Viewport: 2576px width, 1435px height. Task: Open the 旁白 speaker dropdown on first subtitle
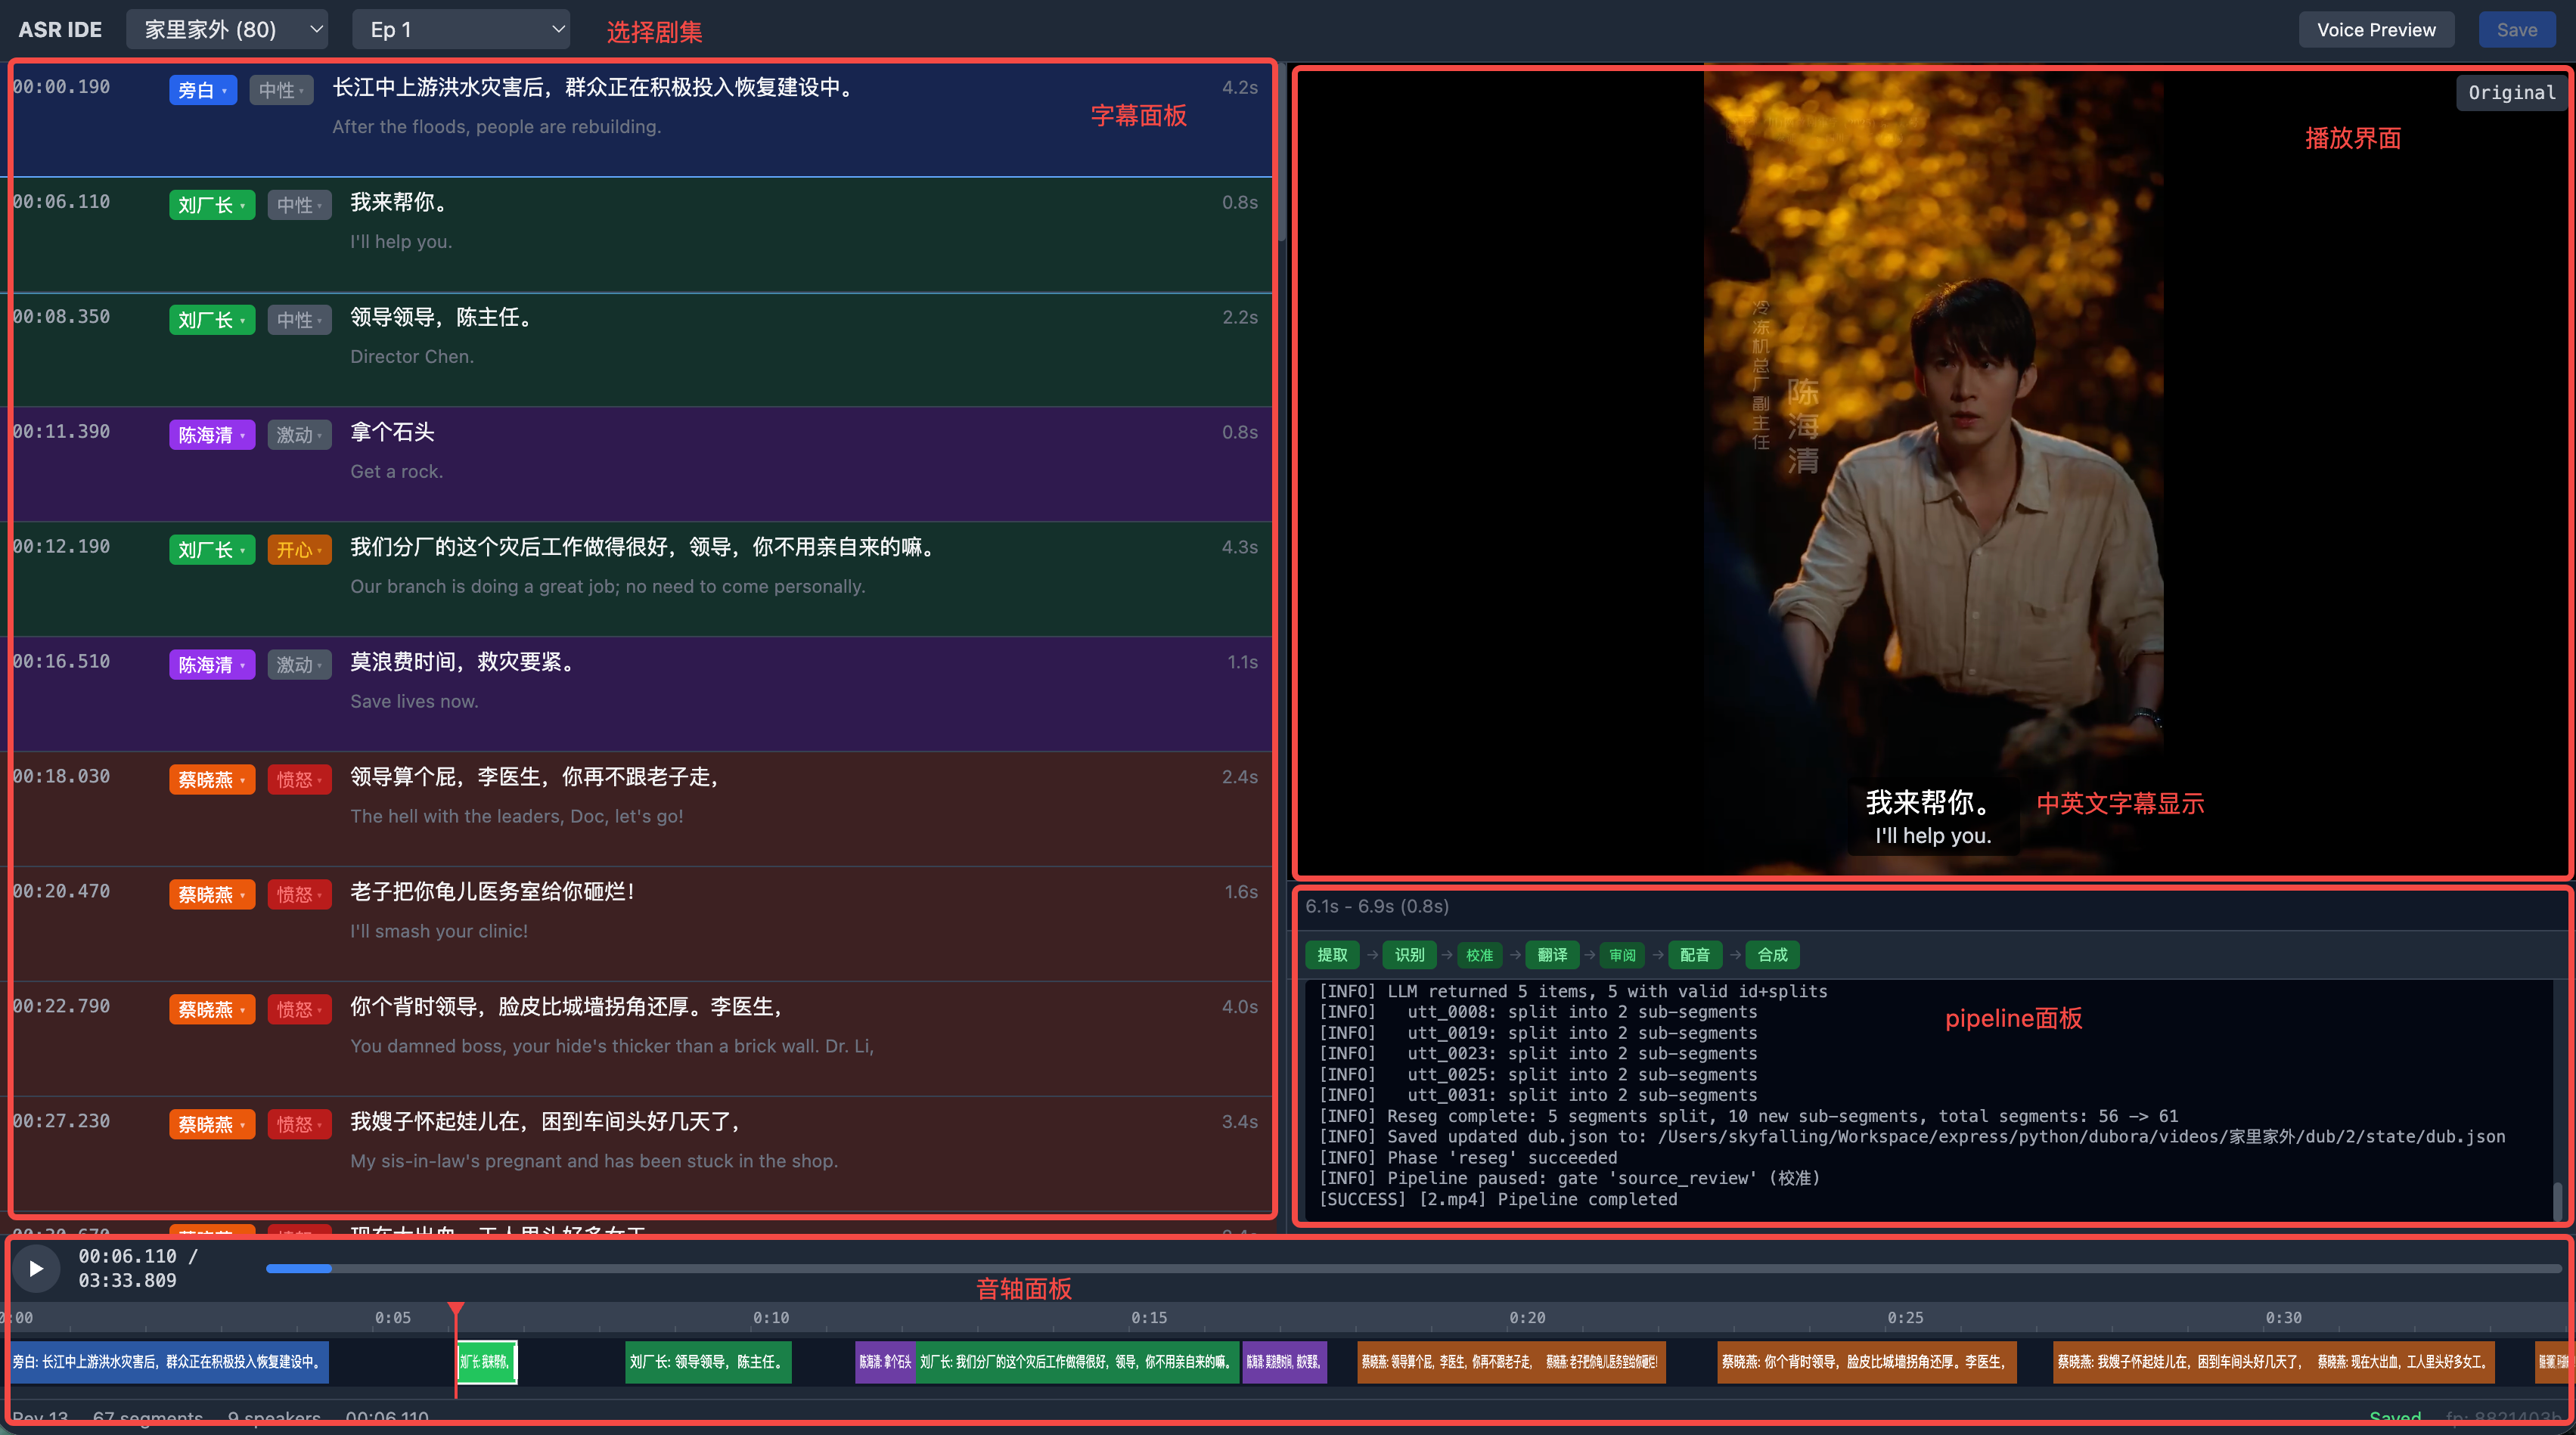pos(202,90)
